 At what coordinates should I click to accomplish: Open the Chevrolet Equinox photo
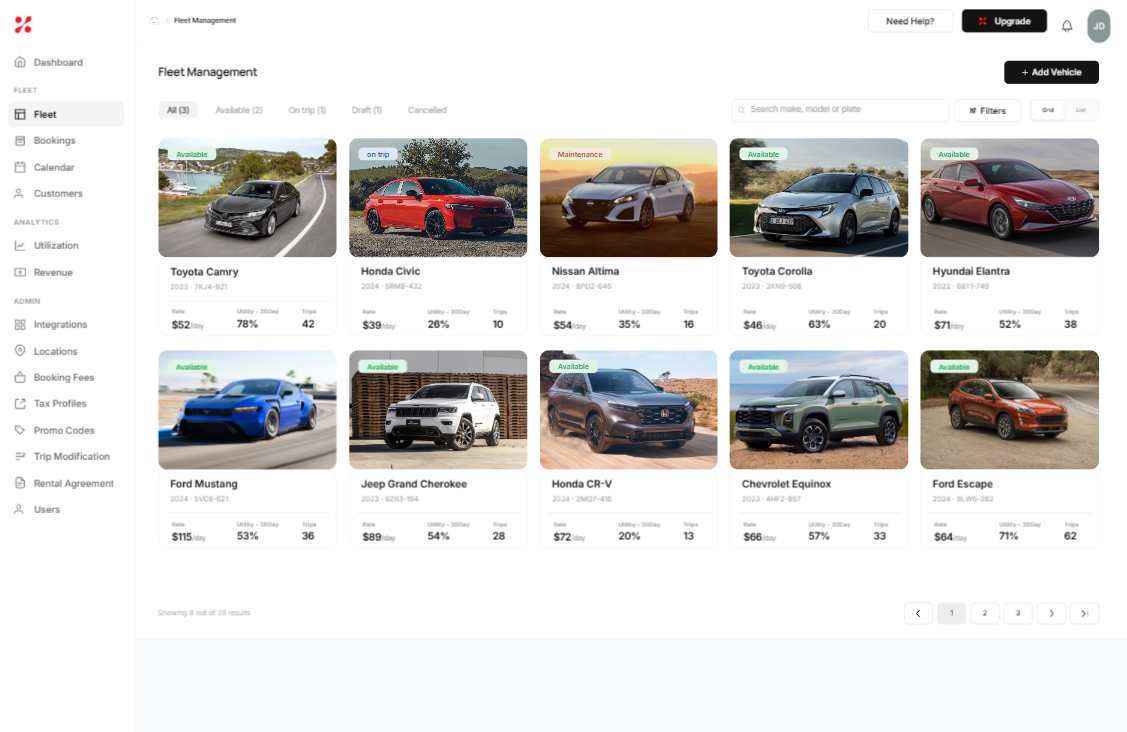click(819, 410)
